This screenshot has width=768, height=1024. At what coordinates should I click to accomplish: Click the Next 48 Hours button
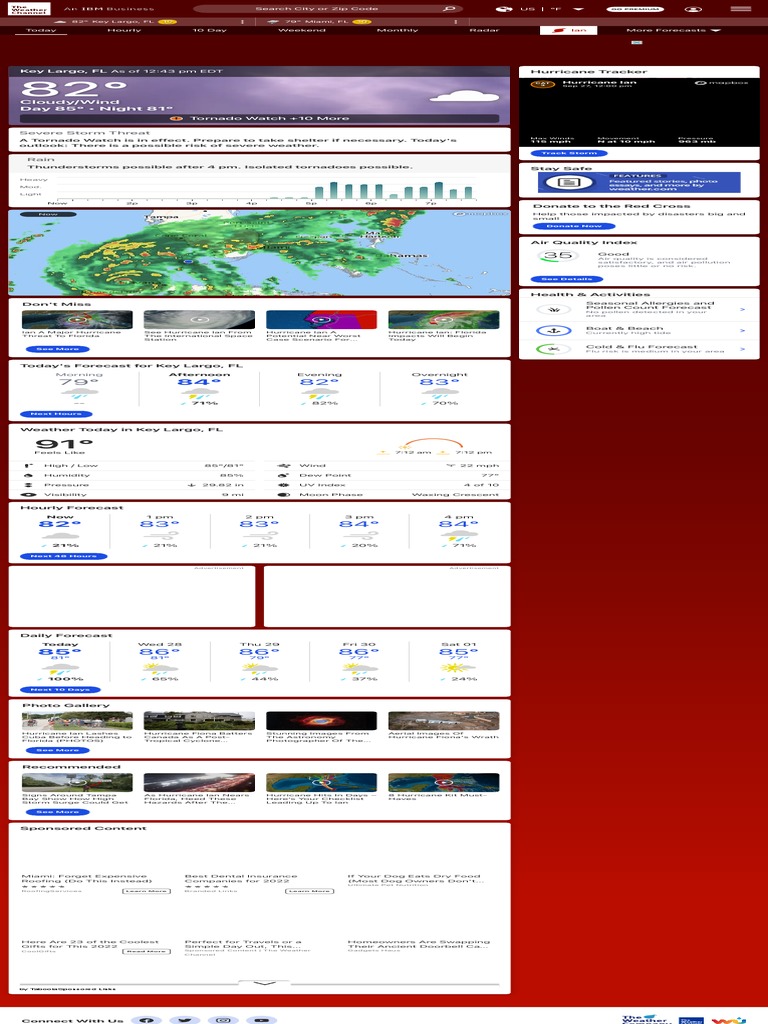click(63, 556)
